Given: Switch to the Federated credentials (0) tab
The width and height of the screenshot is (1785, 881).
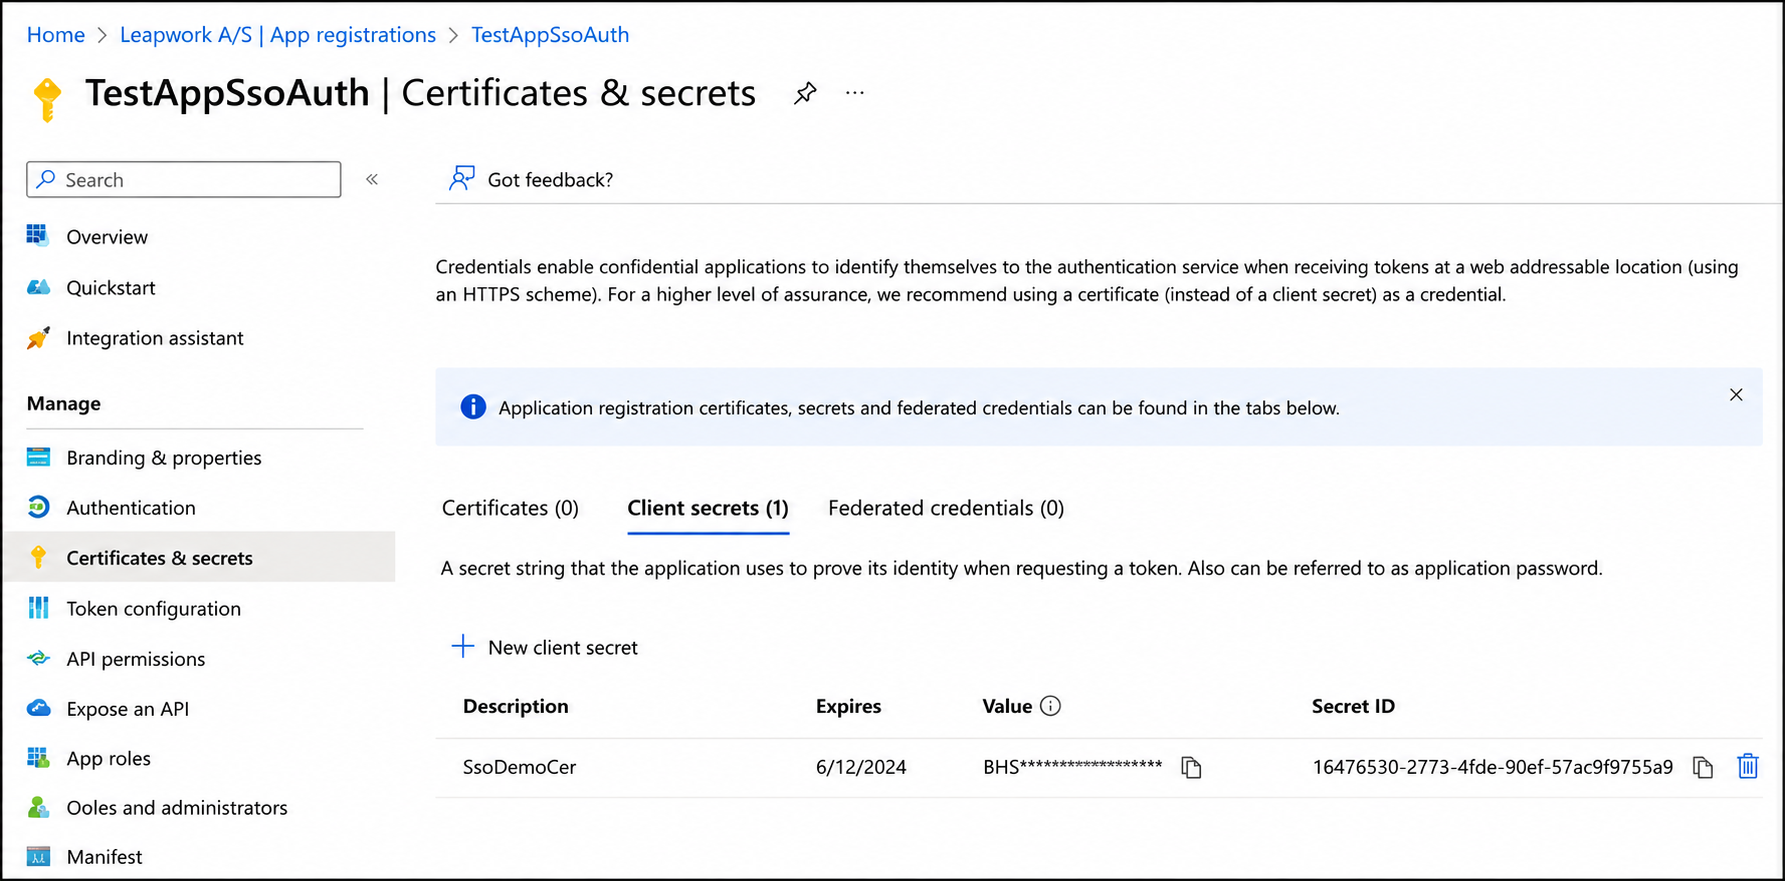Looking at the screenshot, I should (945, 508).
